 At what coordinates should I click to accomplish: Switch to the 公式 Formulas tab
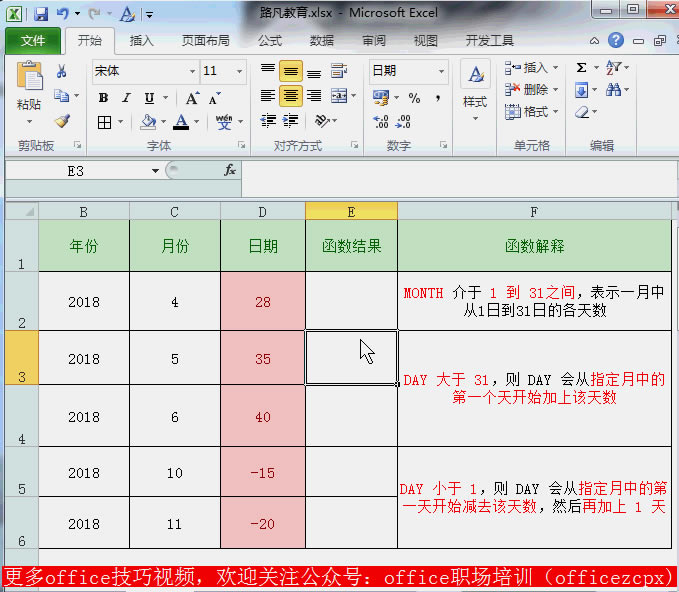click(270, 41)
